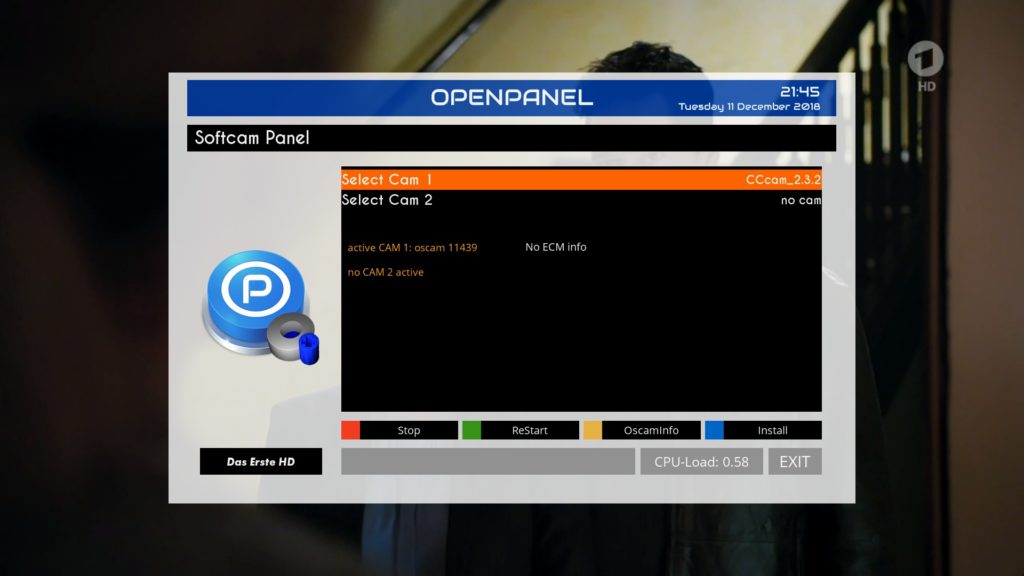The width and height of the screenshot is (1024, 576).
Task: Open OscamInfo from the button bar
Action: (x=652, y=430)
